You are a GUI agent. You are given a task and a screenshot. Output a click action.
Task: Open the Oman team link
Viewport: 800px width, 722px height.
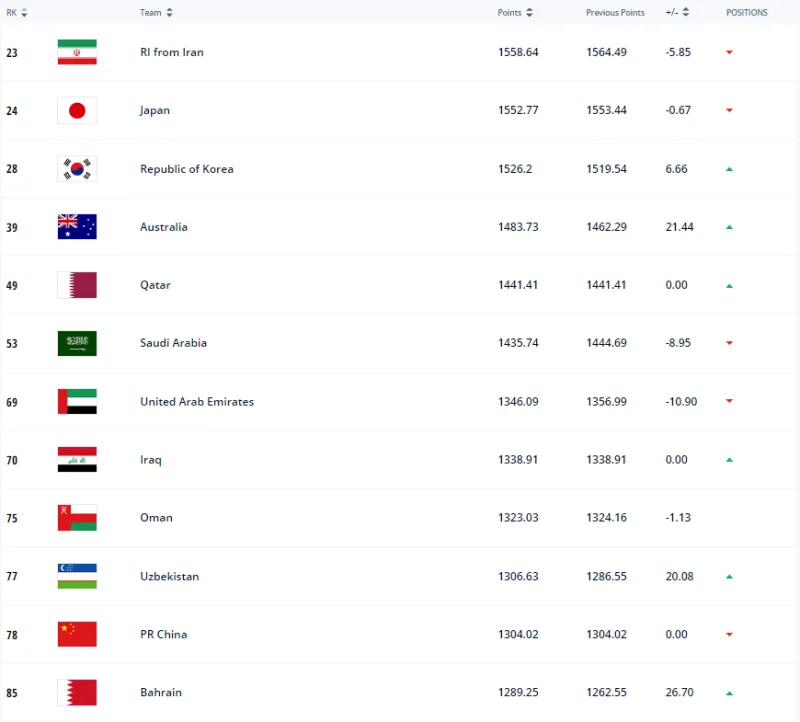[x=156, y=518]
